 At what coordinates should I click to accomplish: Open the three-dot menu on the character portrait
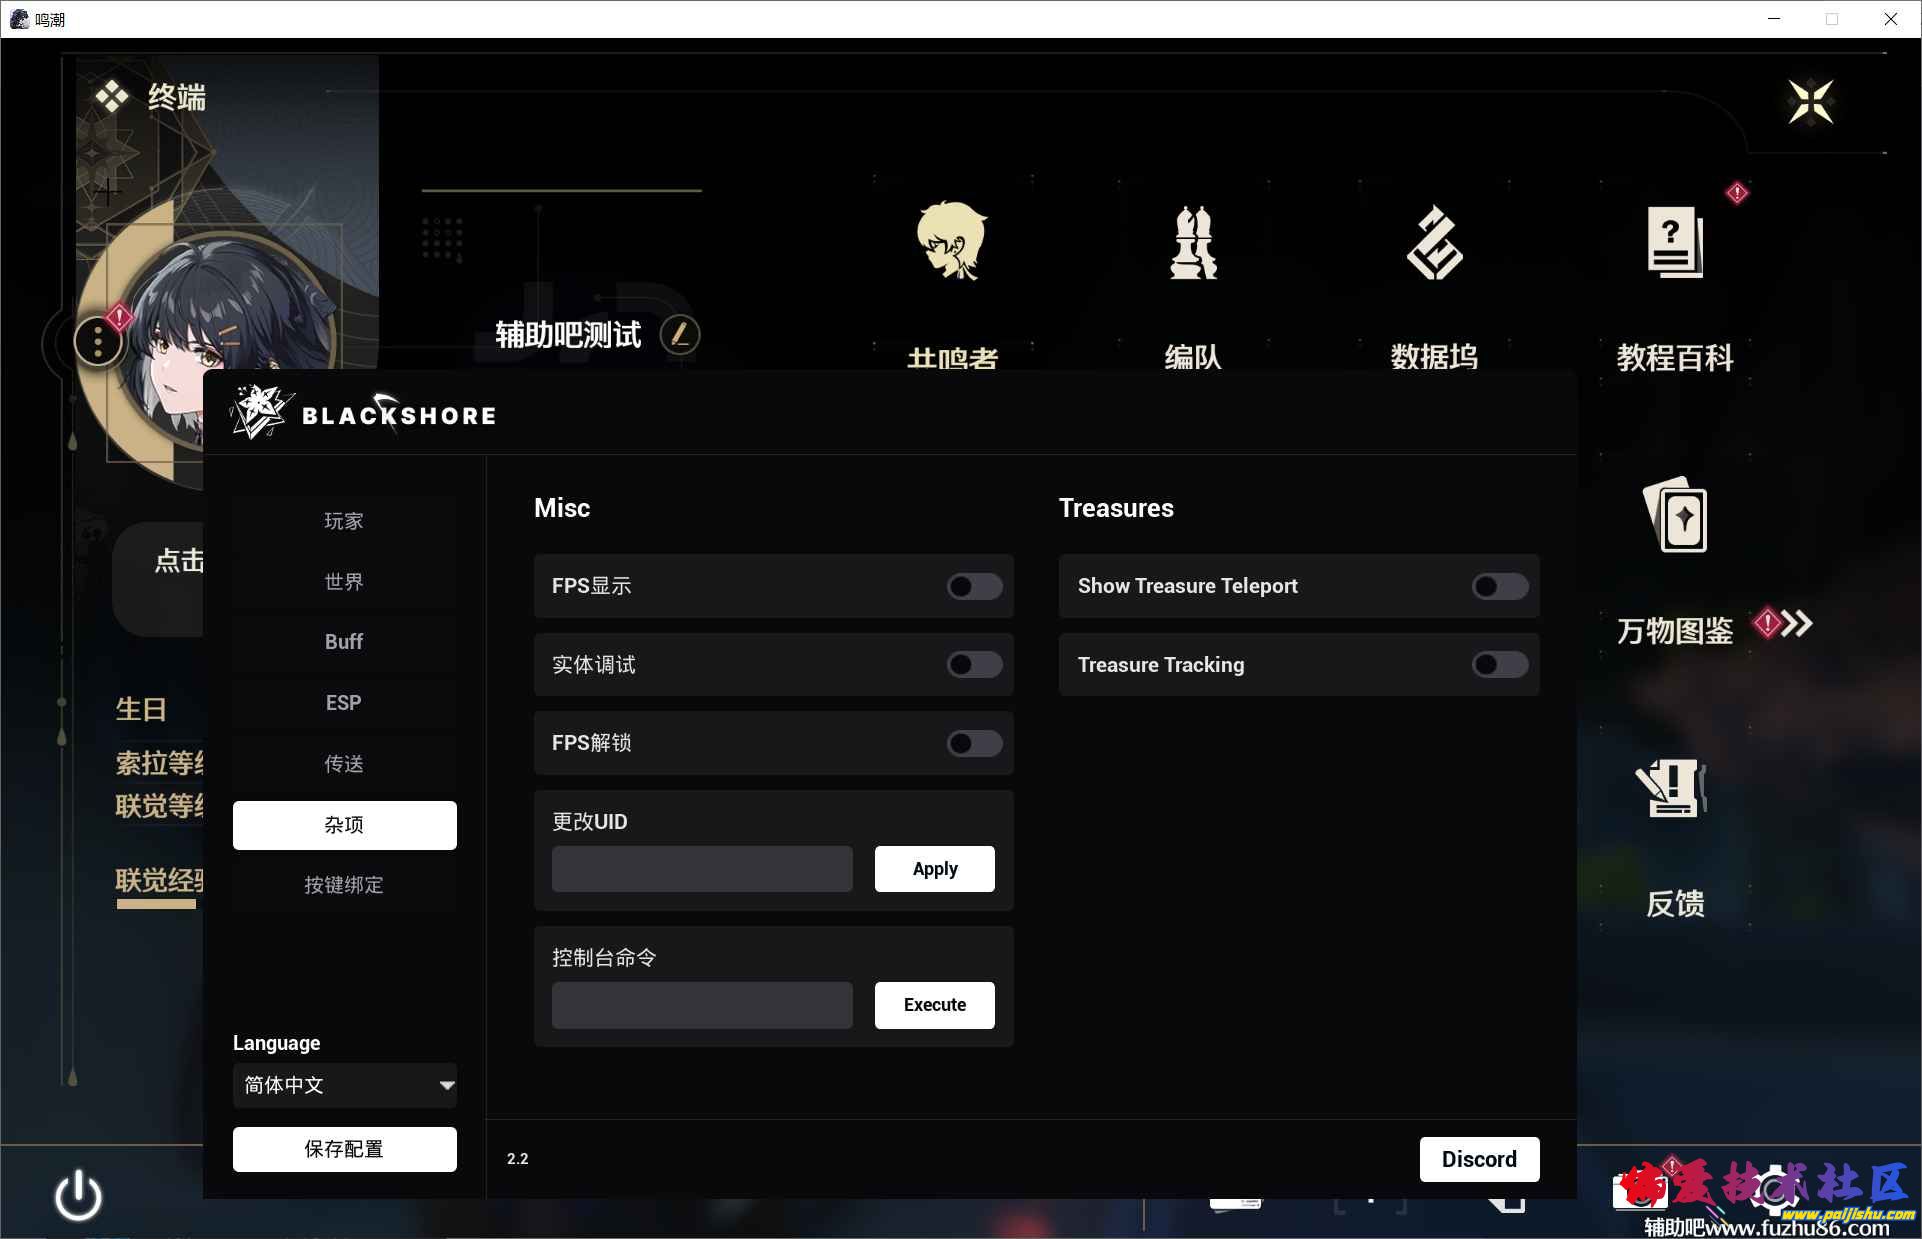[97, 340]
